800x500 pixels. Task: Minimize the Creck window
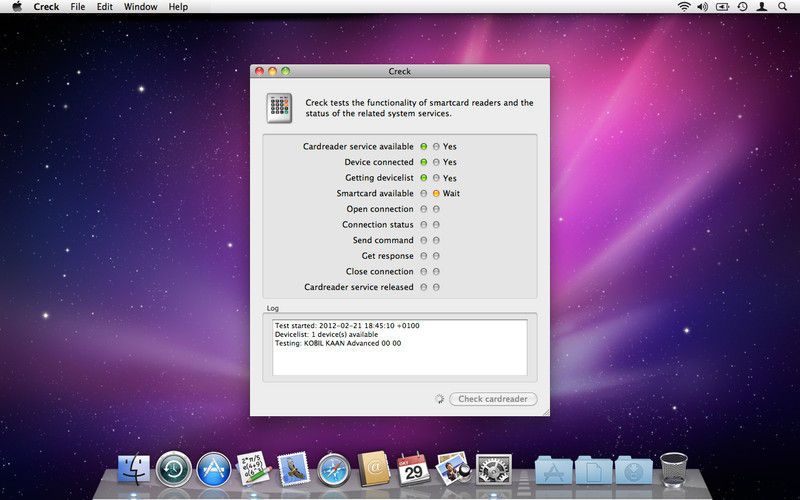click(272, 71)
